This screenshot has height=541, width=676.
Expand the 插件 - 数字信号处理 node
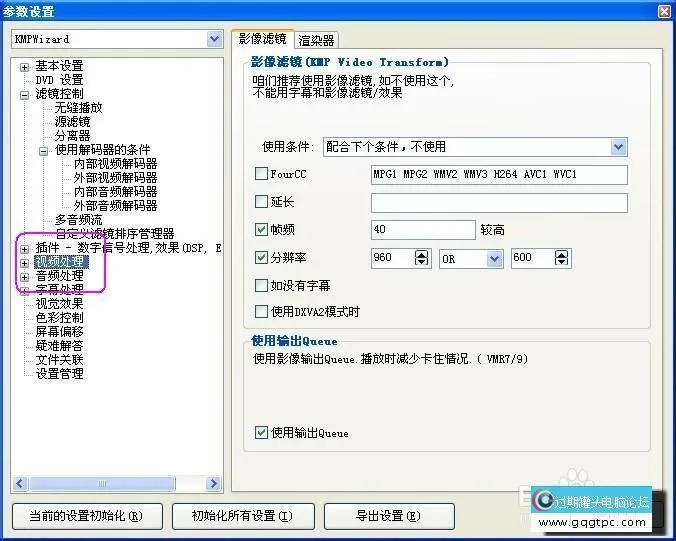coord(25,249)
